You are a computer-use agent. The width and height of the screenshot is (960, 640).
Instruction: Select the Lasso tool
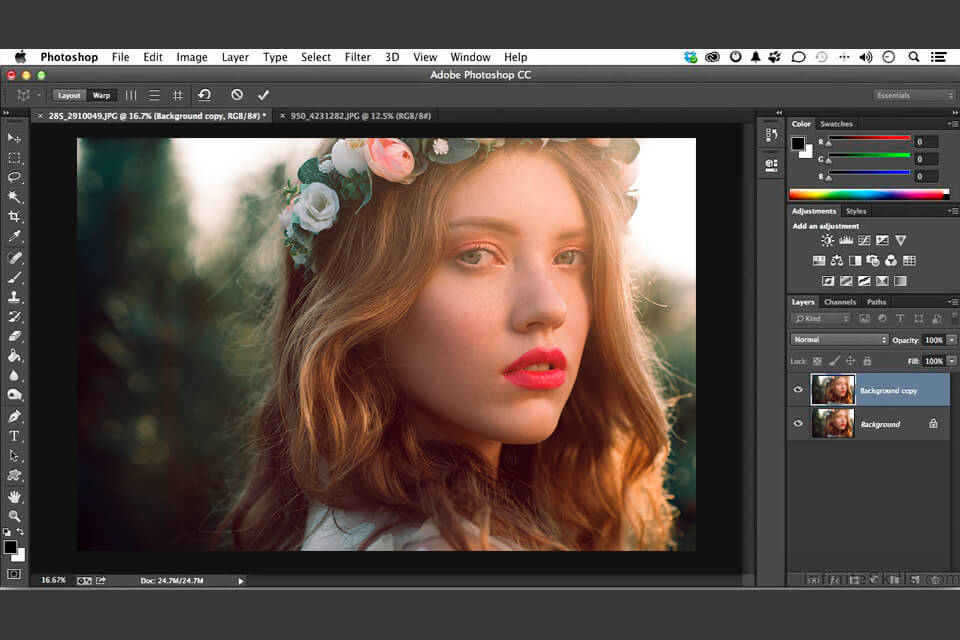pyautogui.click(x=14, y=177)
